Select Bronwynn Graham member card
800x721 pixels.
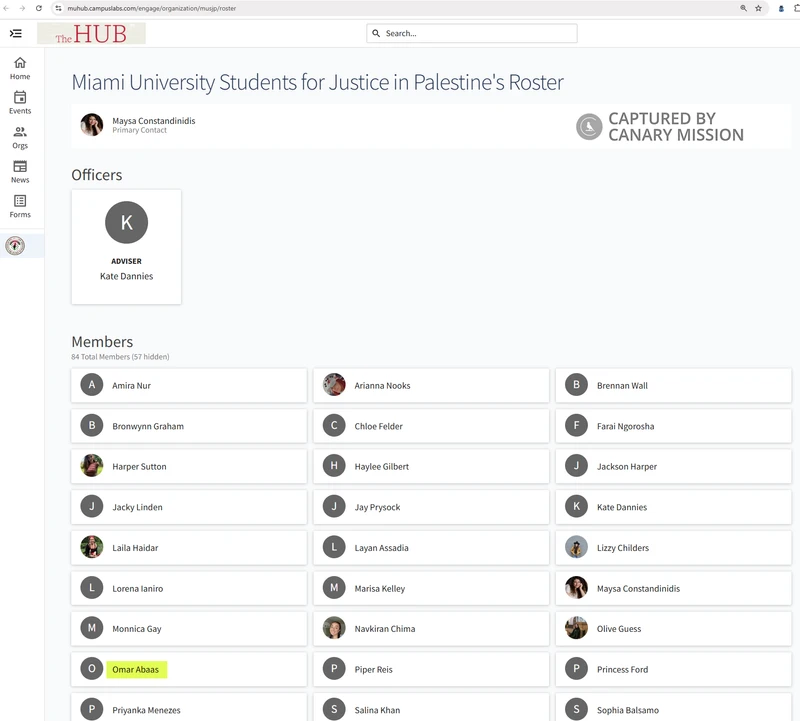pos(189,426)
